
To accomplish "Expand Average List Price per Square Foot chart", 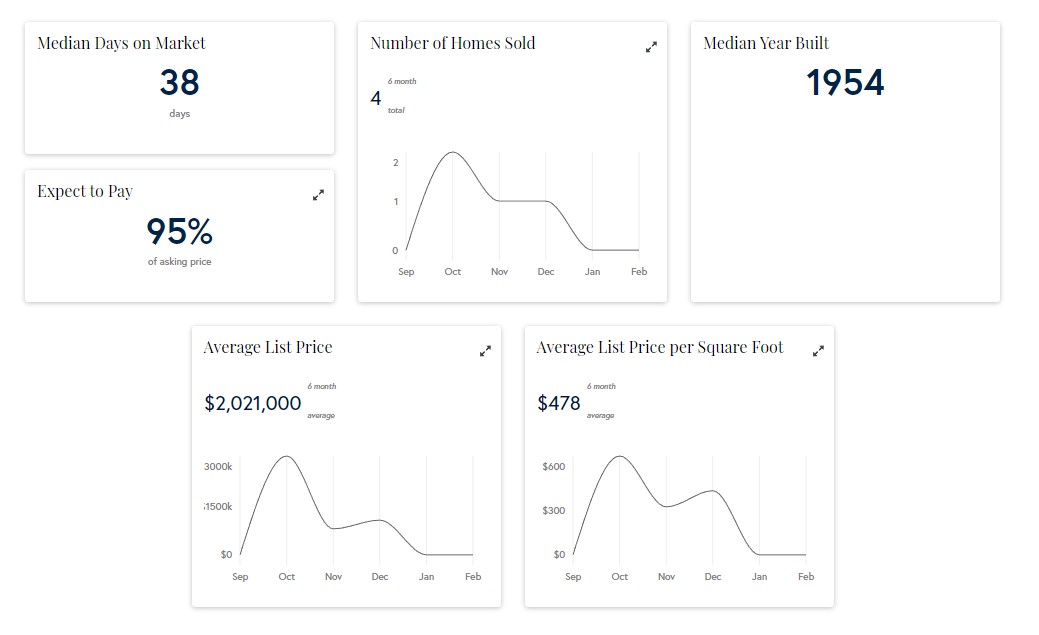I will click(818, 351).
